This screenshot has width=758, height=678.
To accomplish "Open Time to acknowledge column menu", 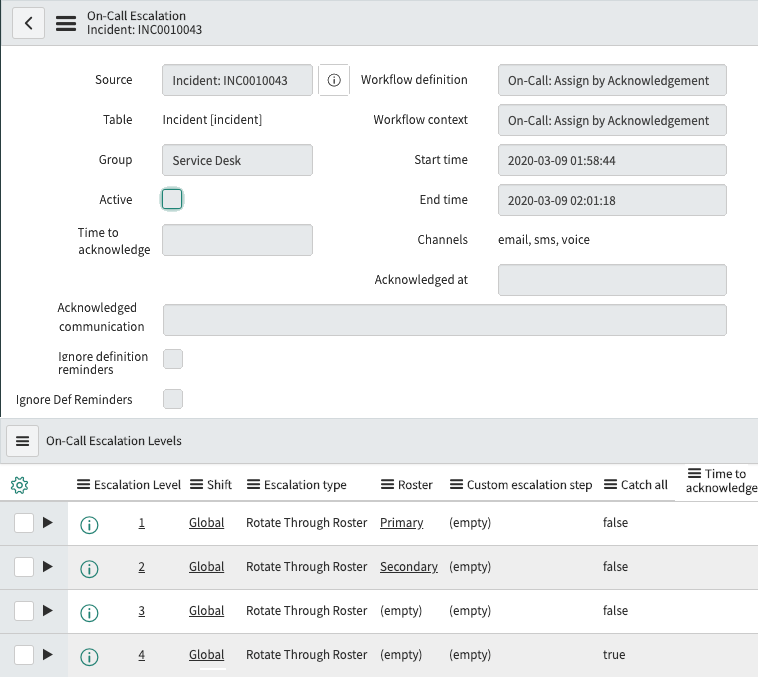I will pyautogui.click(x=695, y=473).
